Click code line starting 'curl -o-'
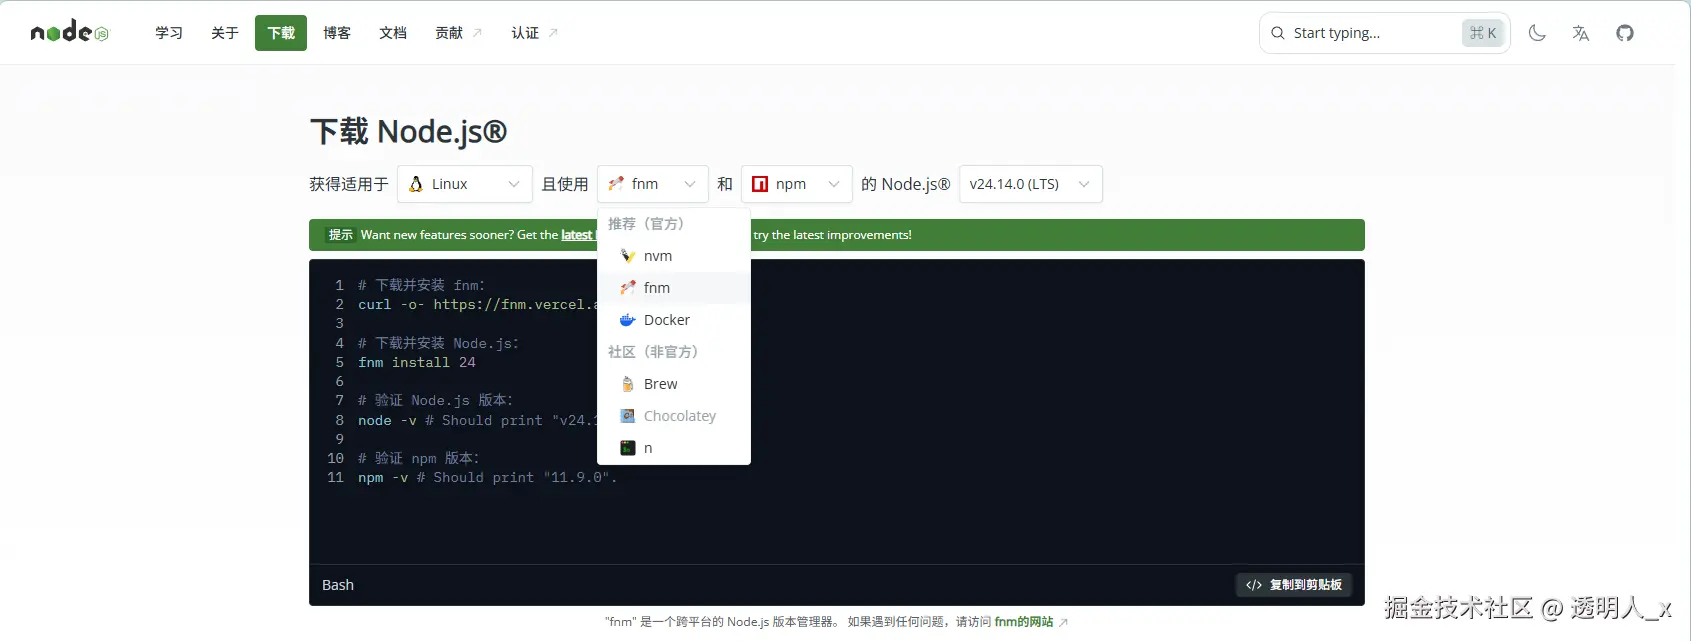The height and width of the screenshot is (641, 1691). (478, 304)
